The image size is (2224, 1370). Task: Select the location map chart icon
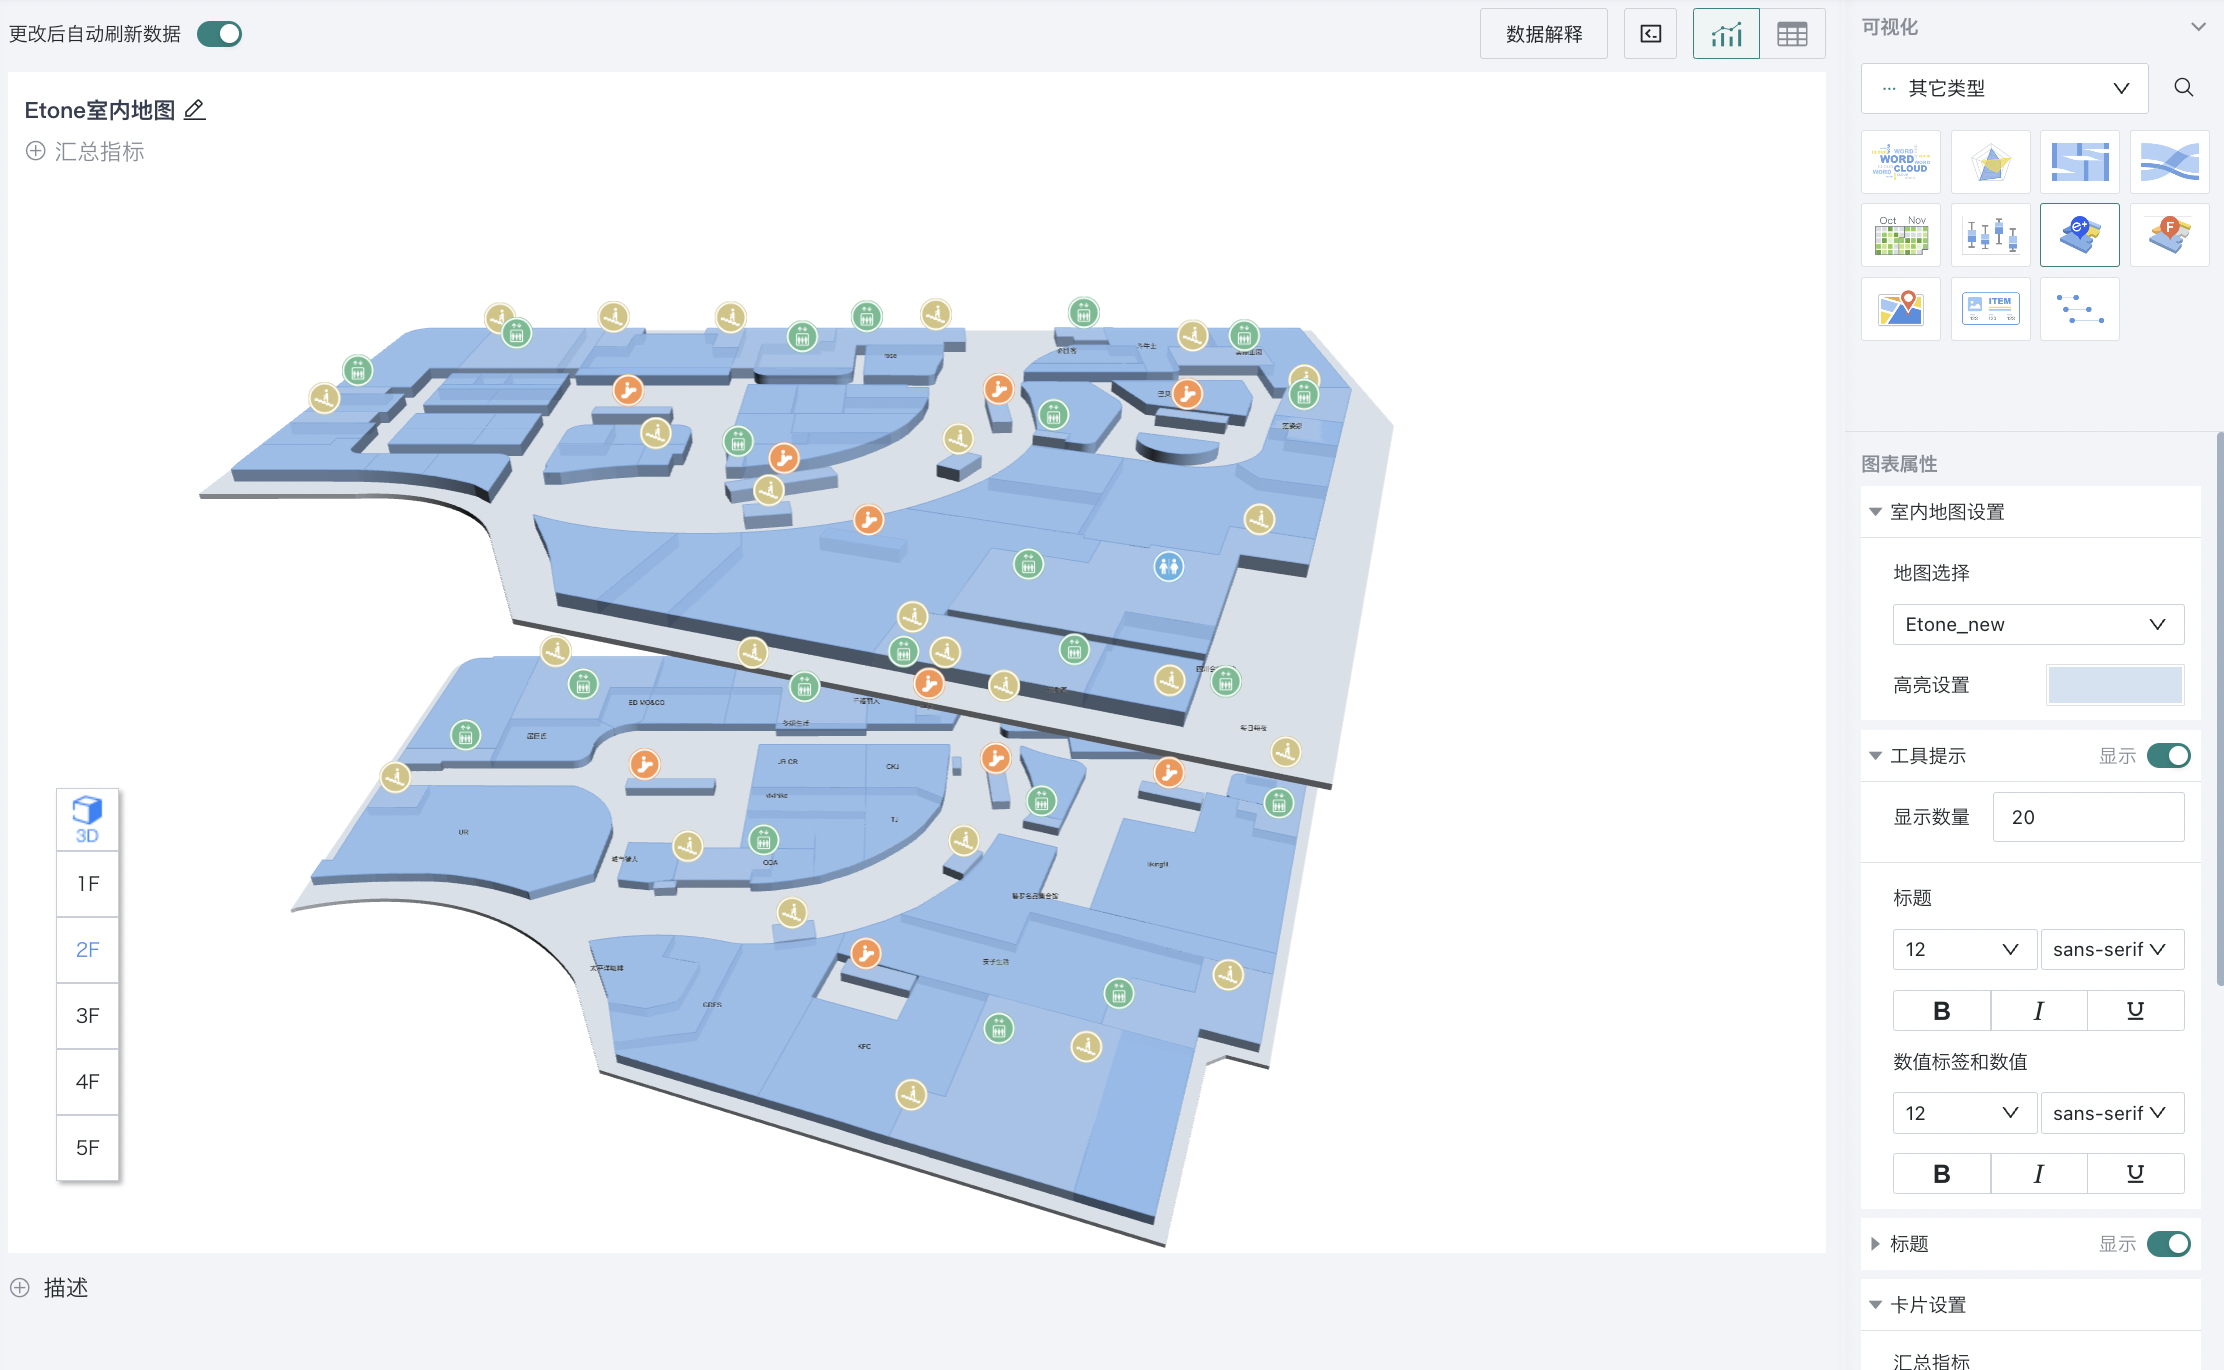(1900, 309)
